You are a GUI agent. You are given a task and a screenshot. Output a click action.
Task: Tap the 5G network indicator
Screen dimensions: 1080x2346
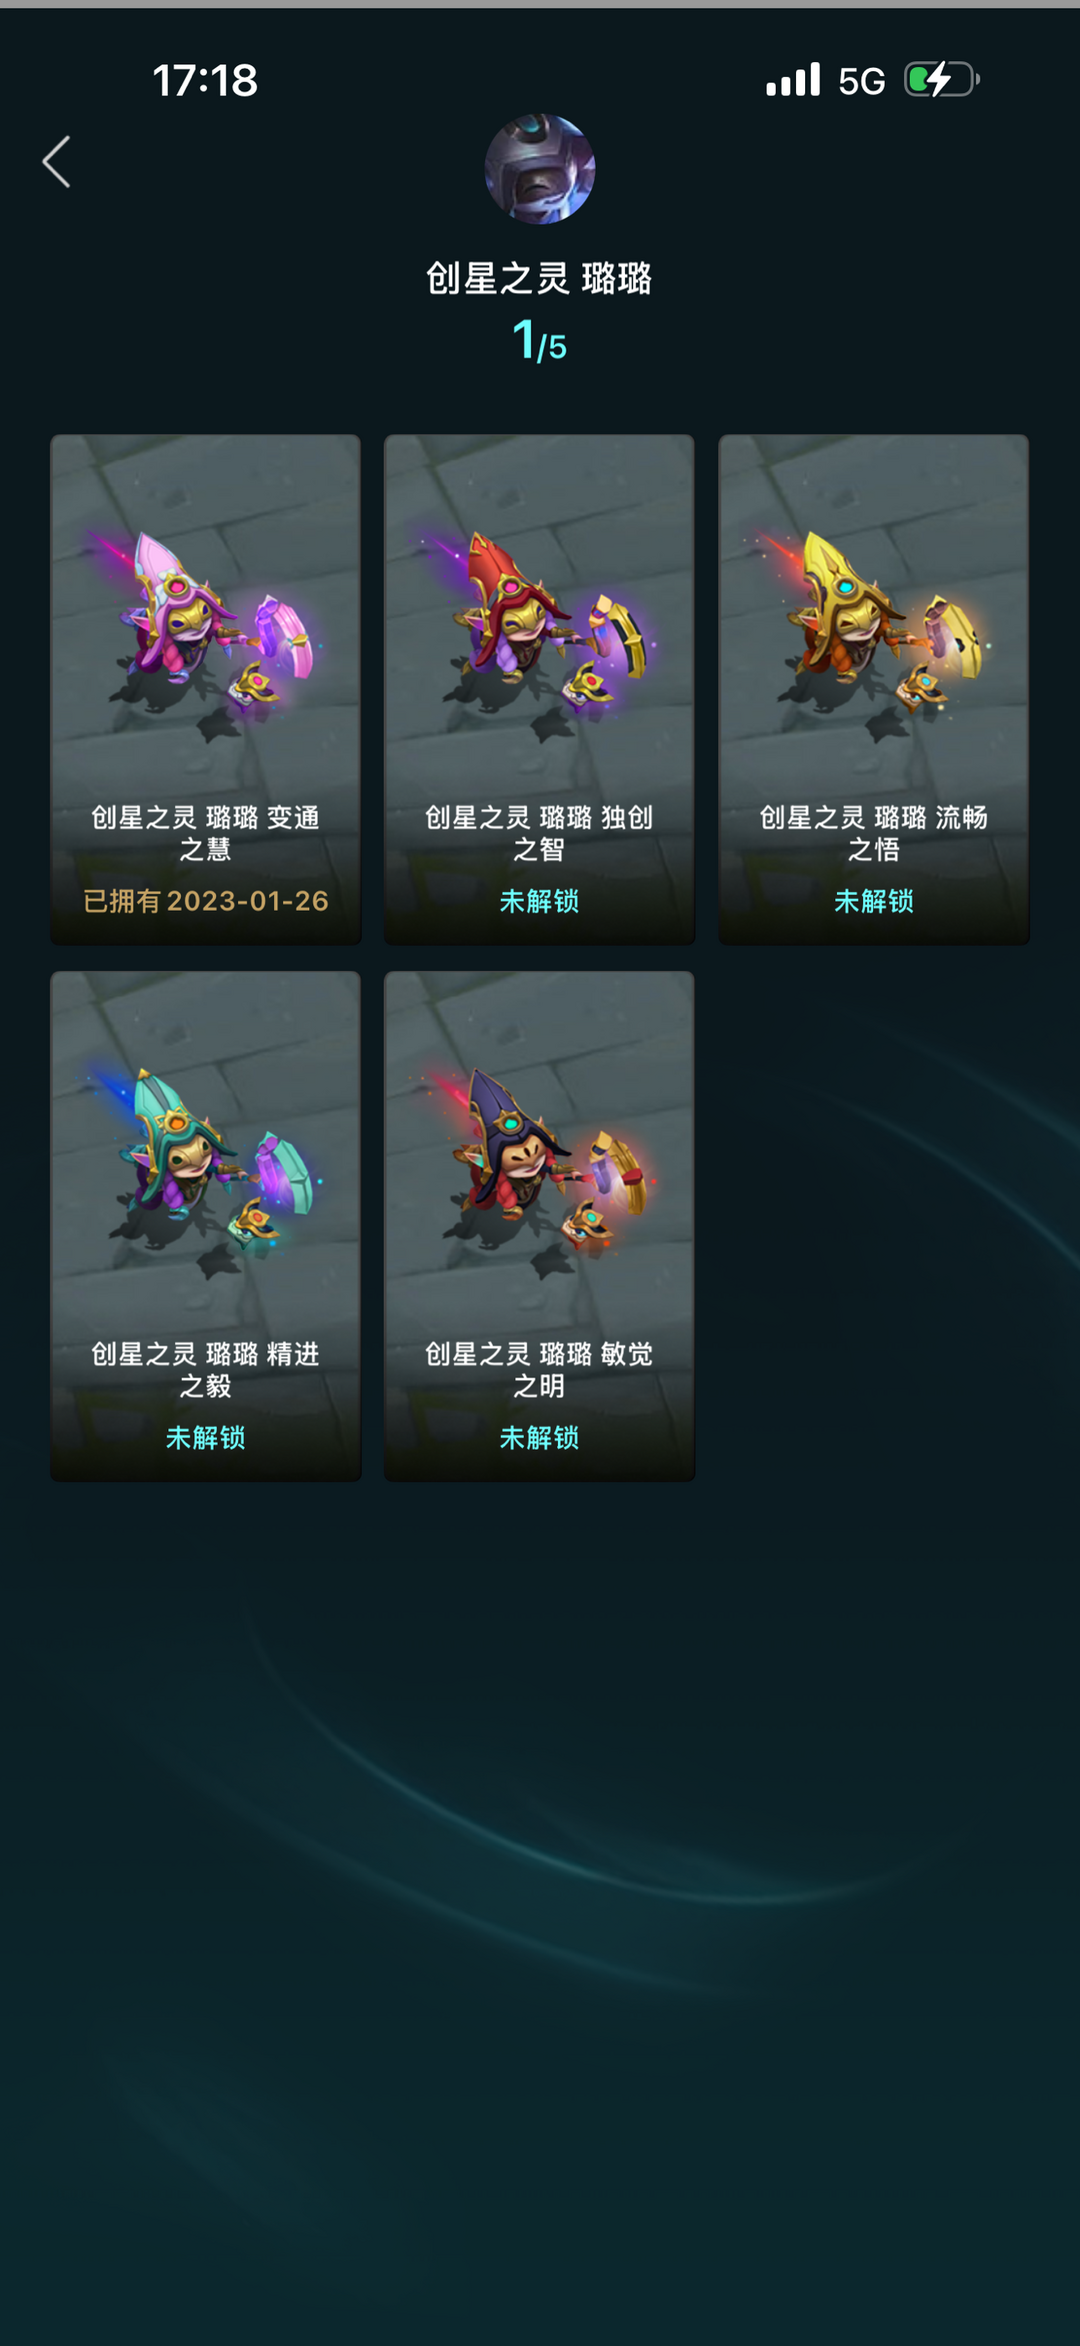[861, 81]
